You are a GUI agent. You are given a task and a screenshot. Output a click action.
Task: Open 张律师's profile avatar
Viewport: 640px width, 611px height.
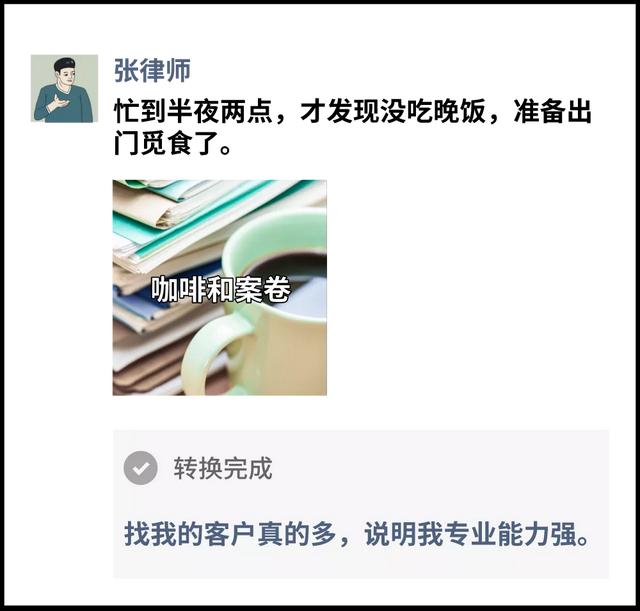pyautogui.click(x=64, y=88)
